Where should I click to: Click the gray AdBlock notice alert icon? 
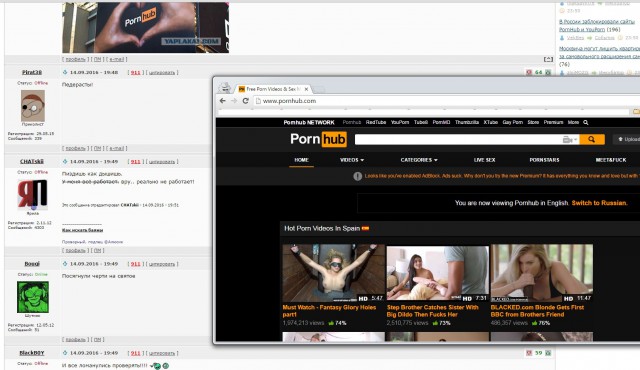click(358, 176)
